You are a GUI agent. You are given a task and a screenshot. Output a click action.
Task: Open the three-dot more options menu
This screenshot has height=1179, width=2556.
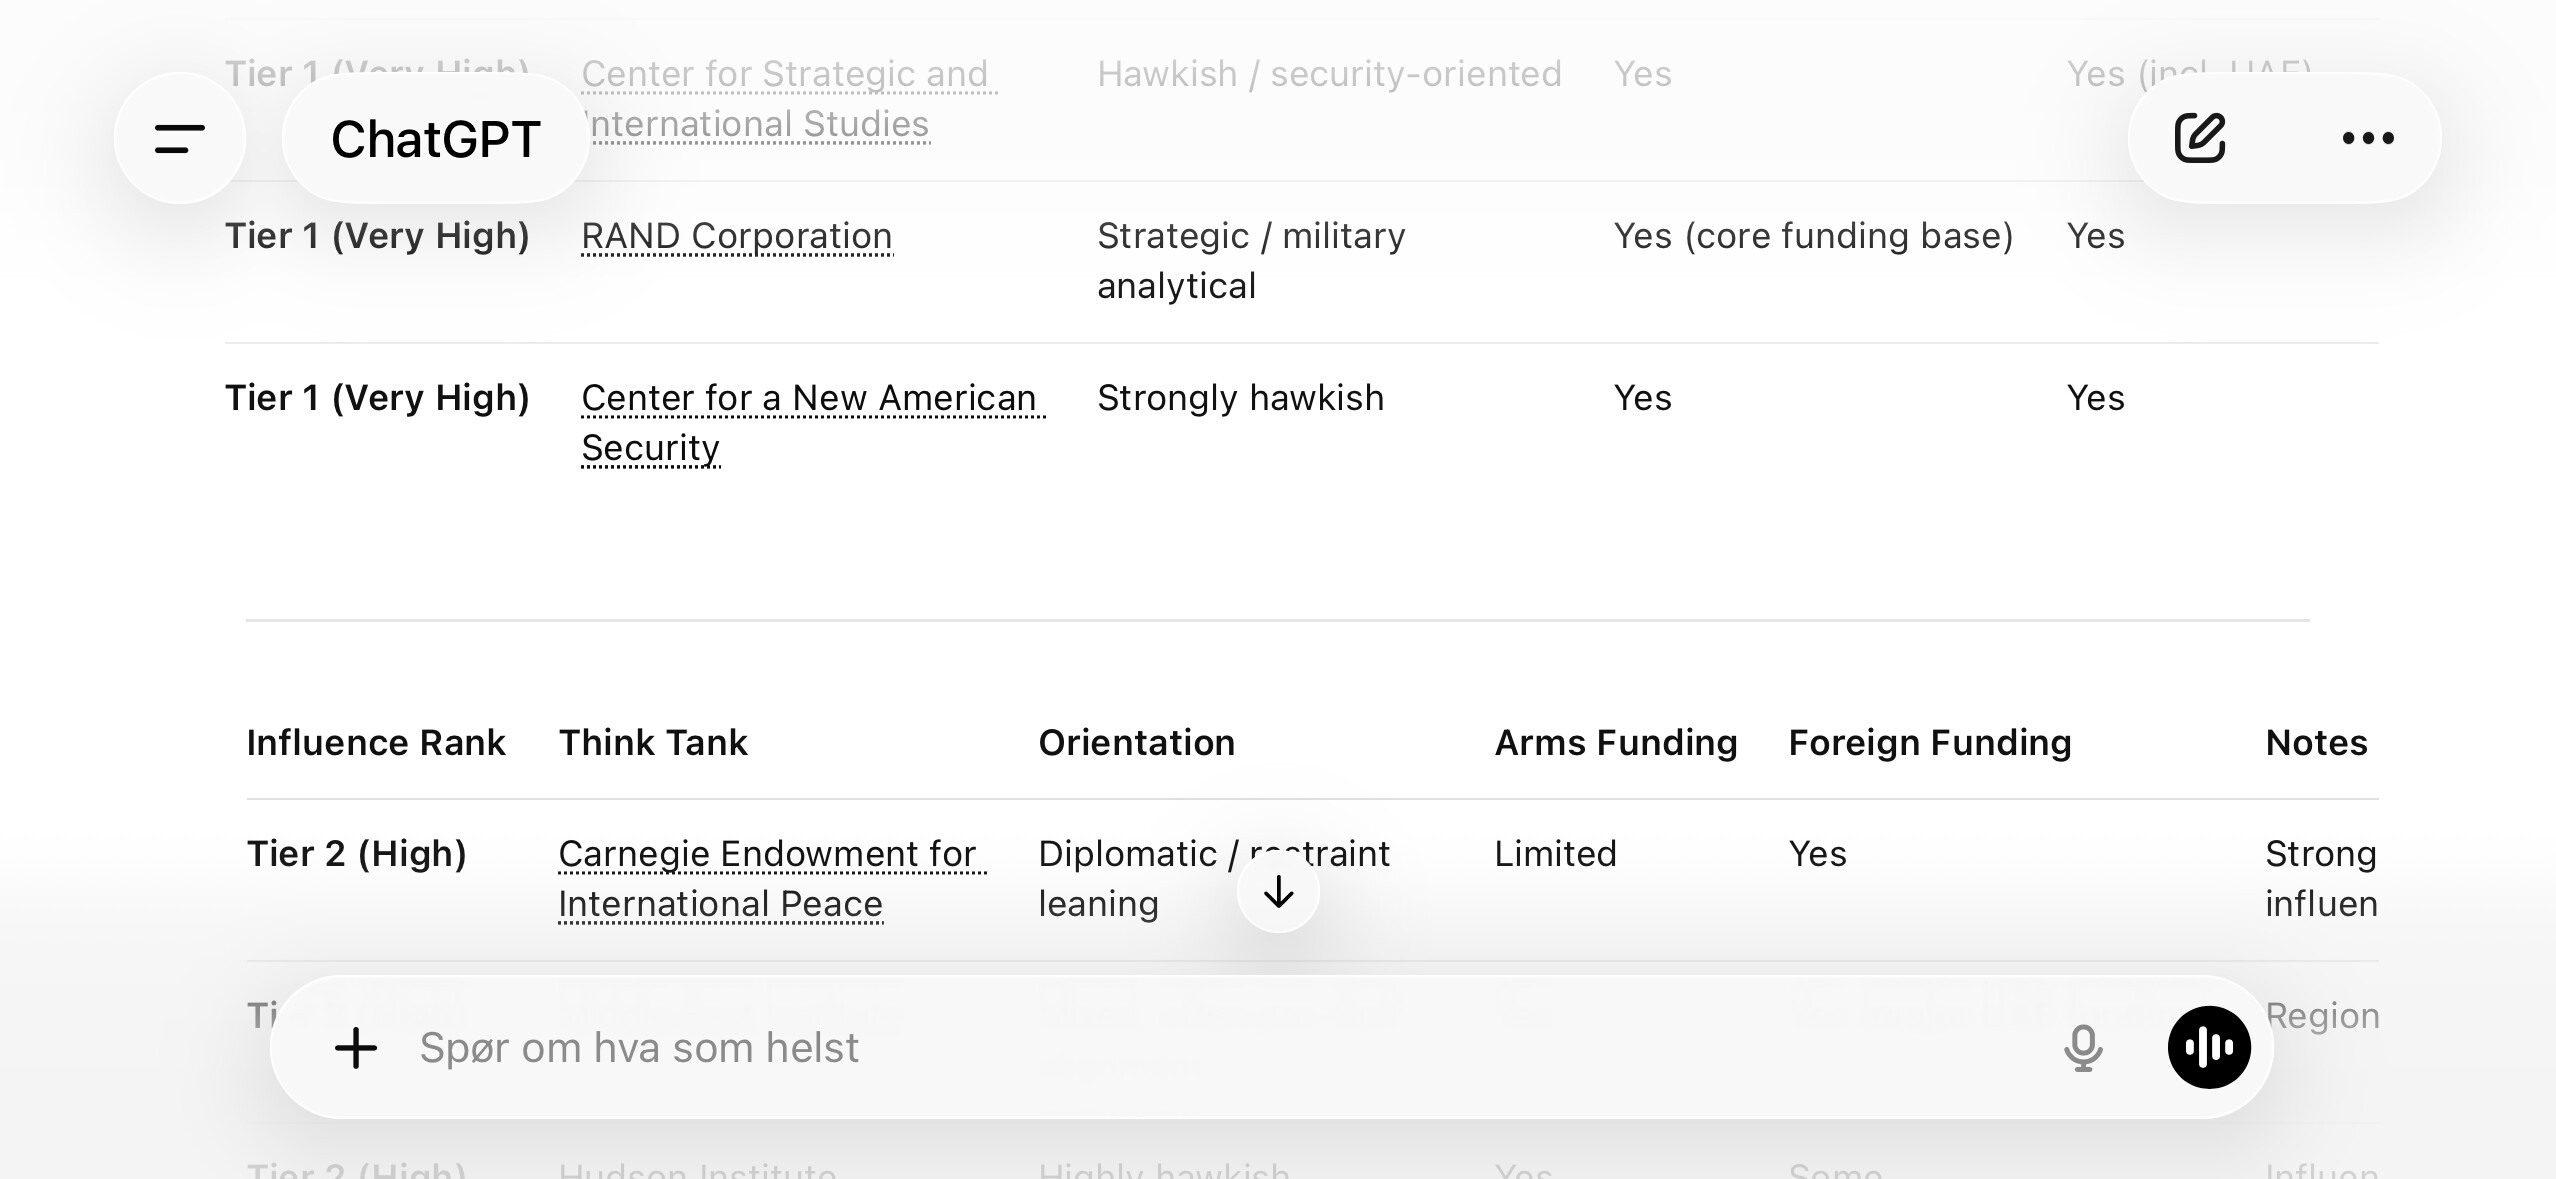pos(2368,138)
